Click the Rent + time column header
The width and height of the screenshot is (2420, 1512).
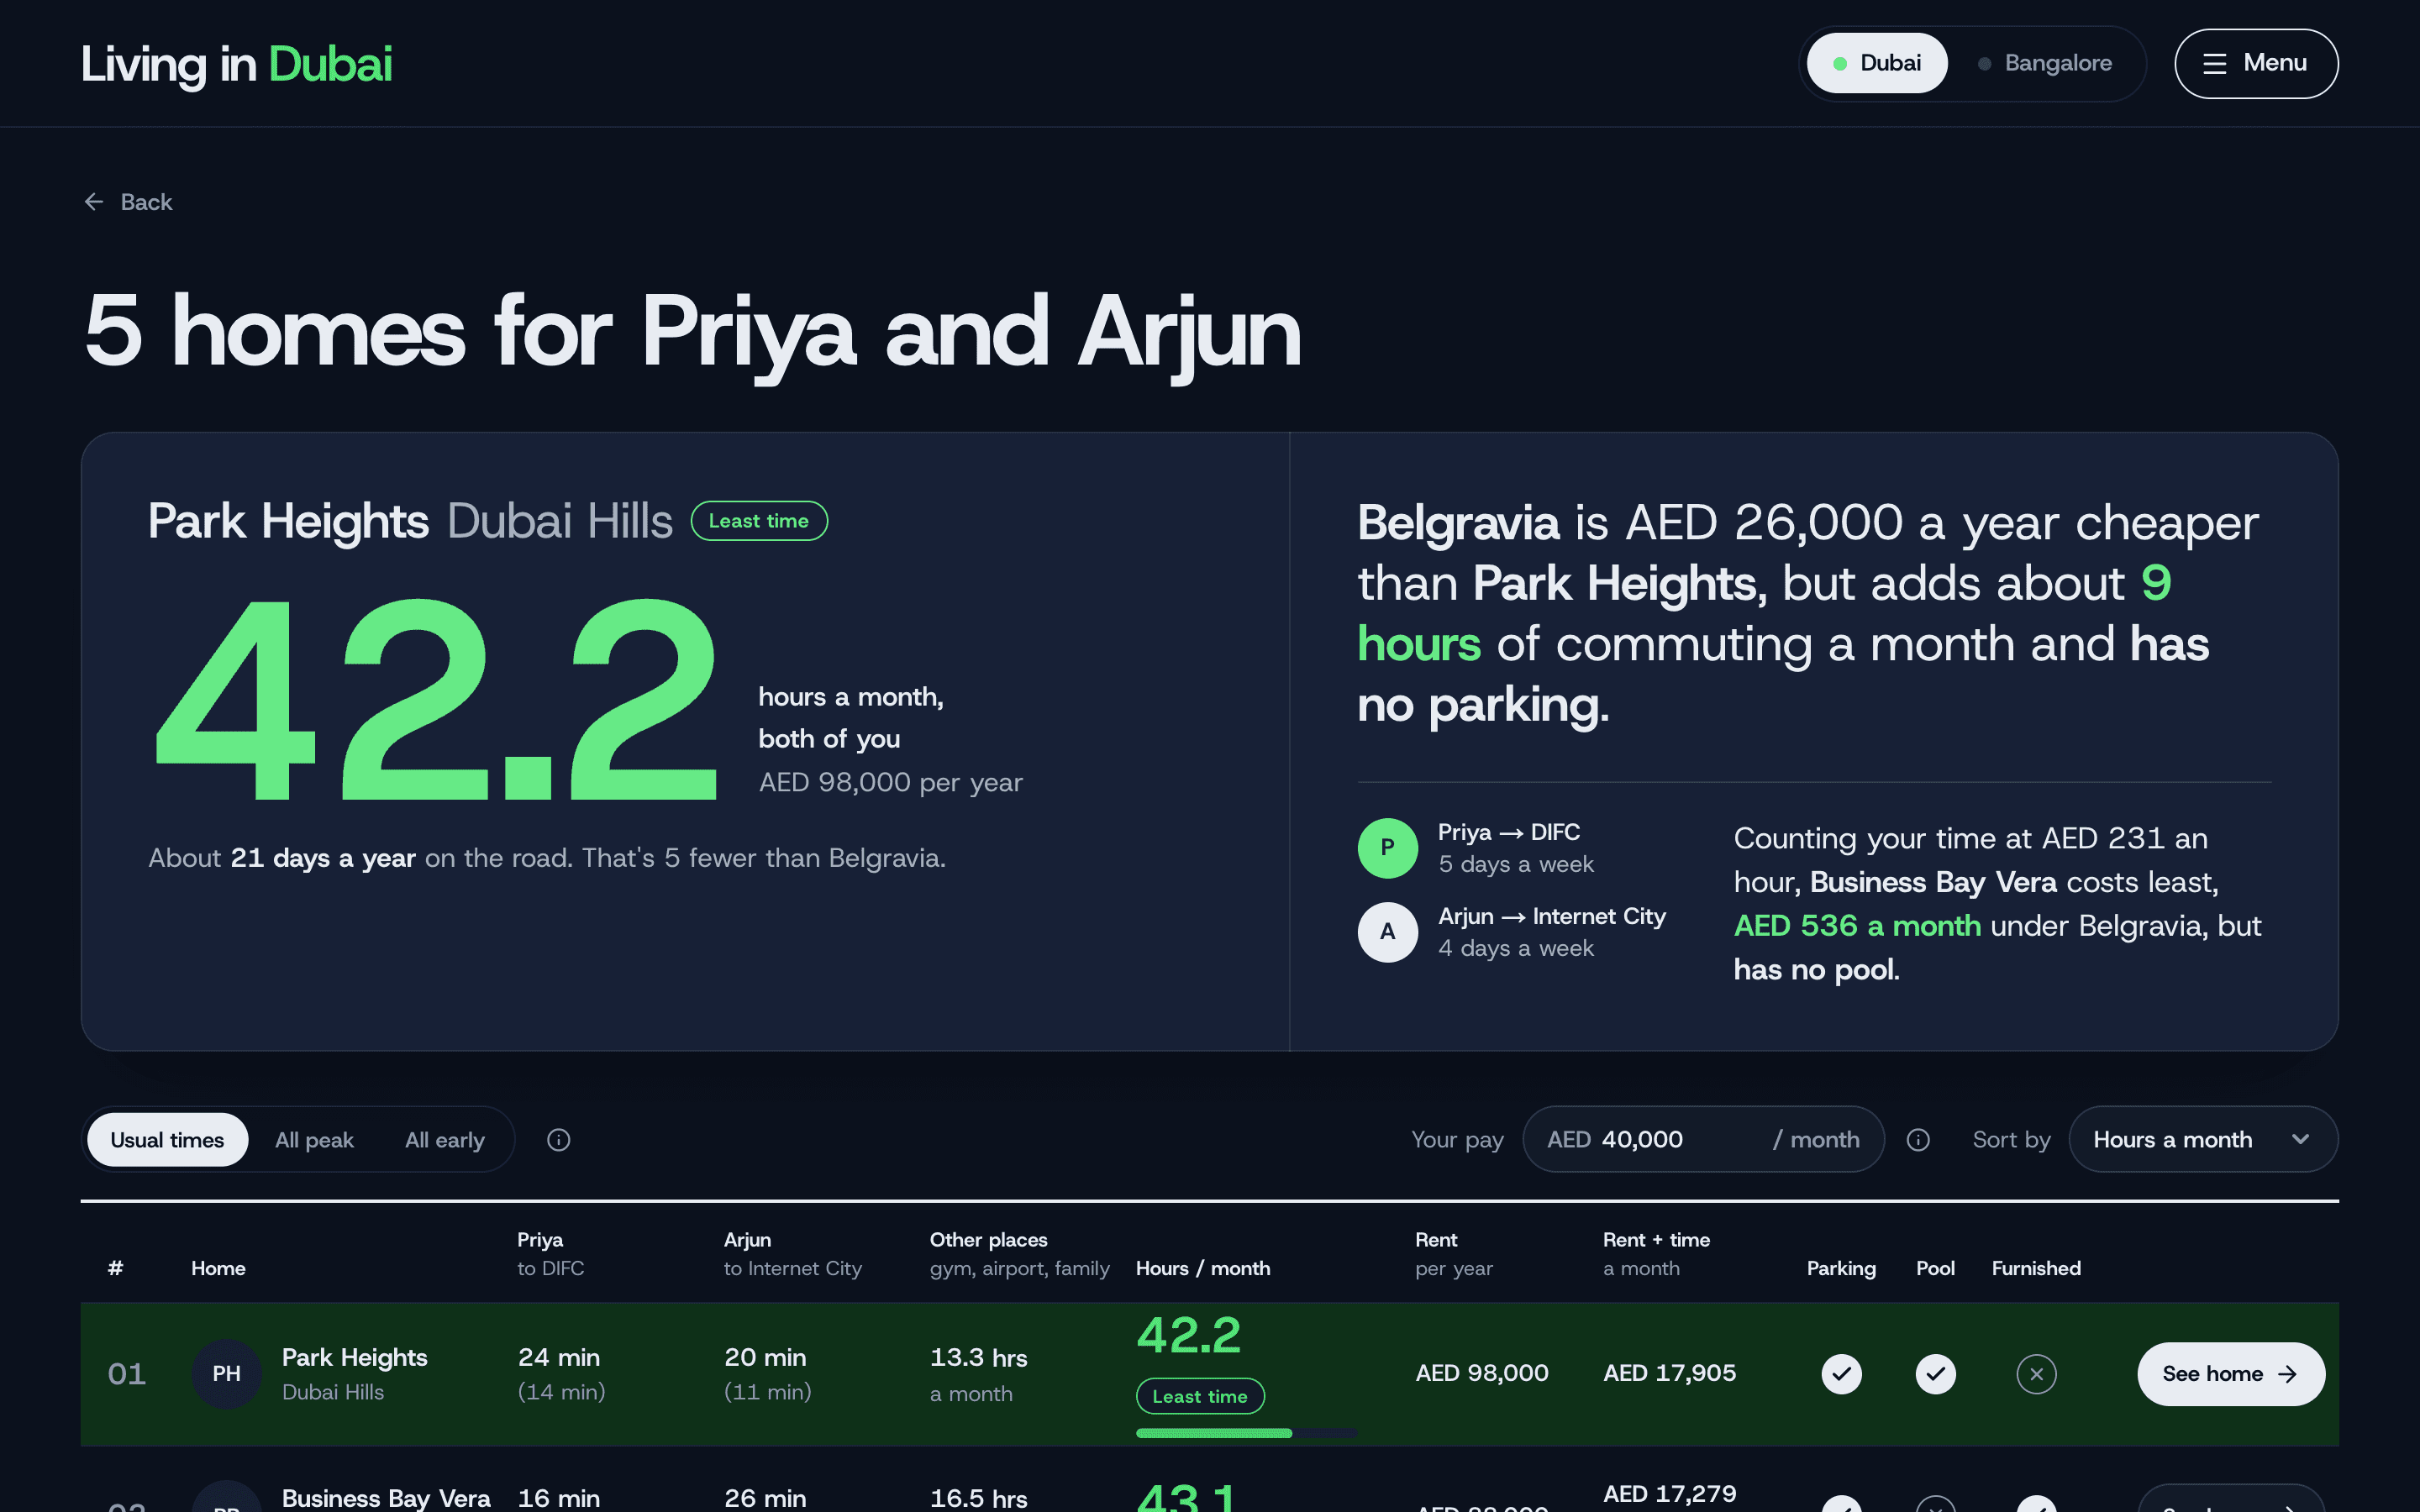point(1656,1254)
